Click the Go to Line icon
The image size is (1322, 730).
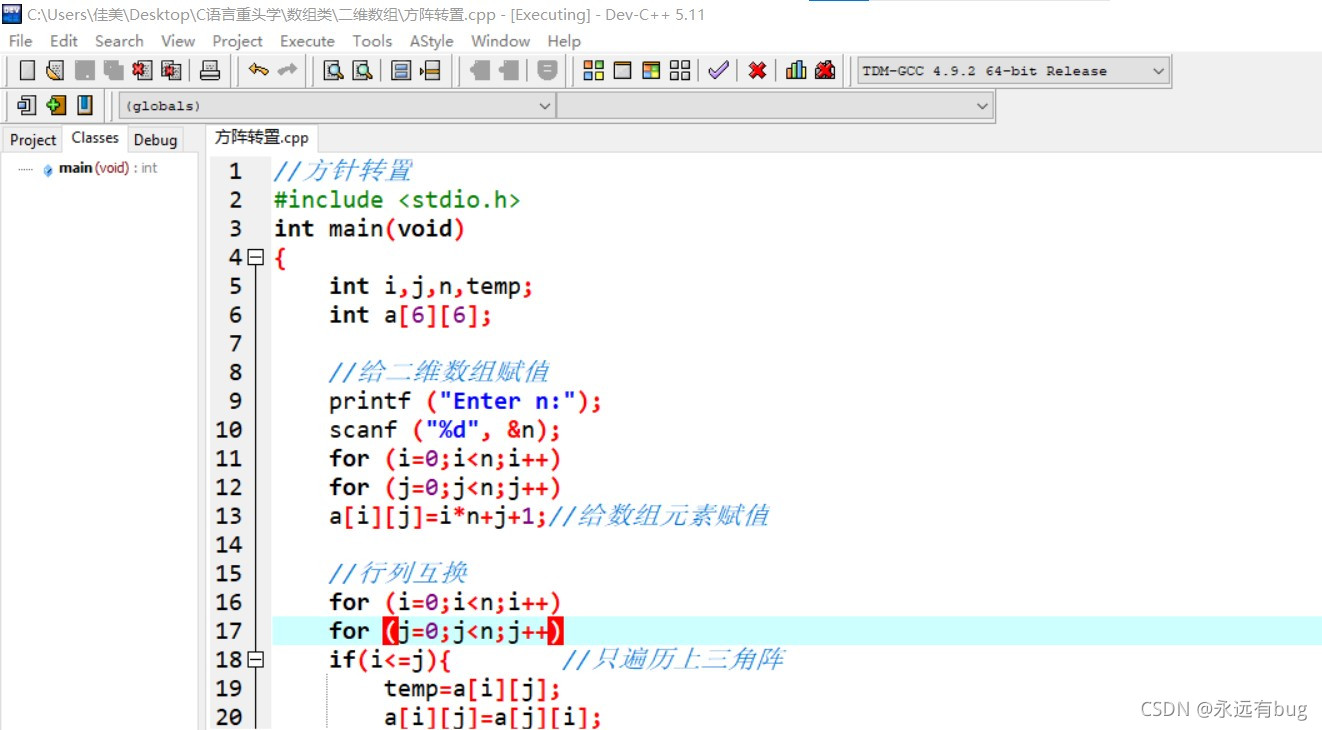[430, 71]
